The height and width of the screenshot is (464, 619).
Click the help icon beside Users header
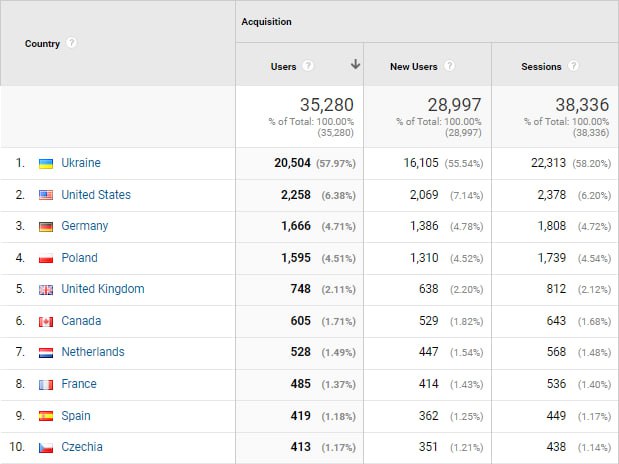[x=308, y=66]
